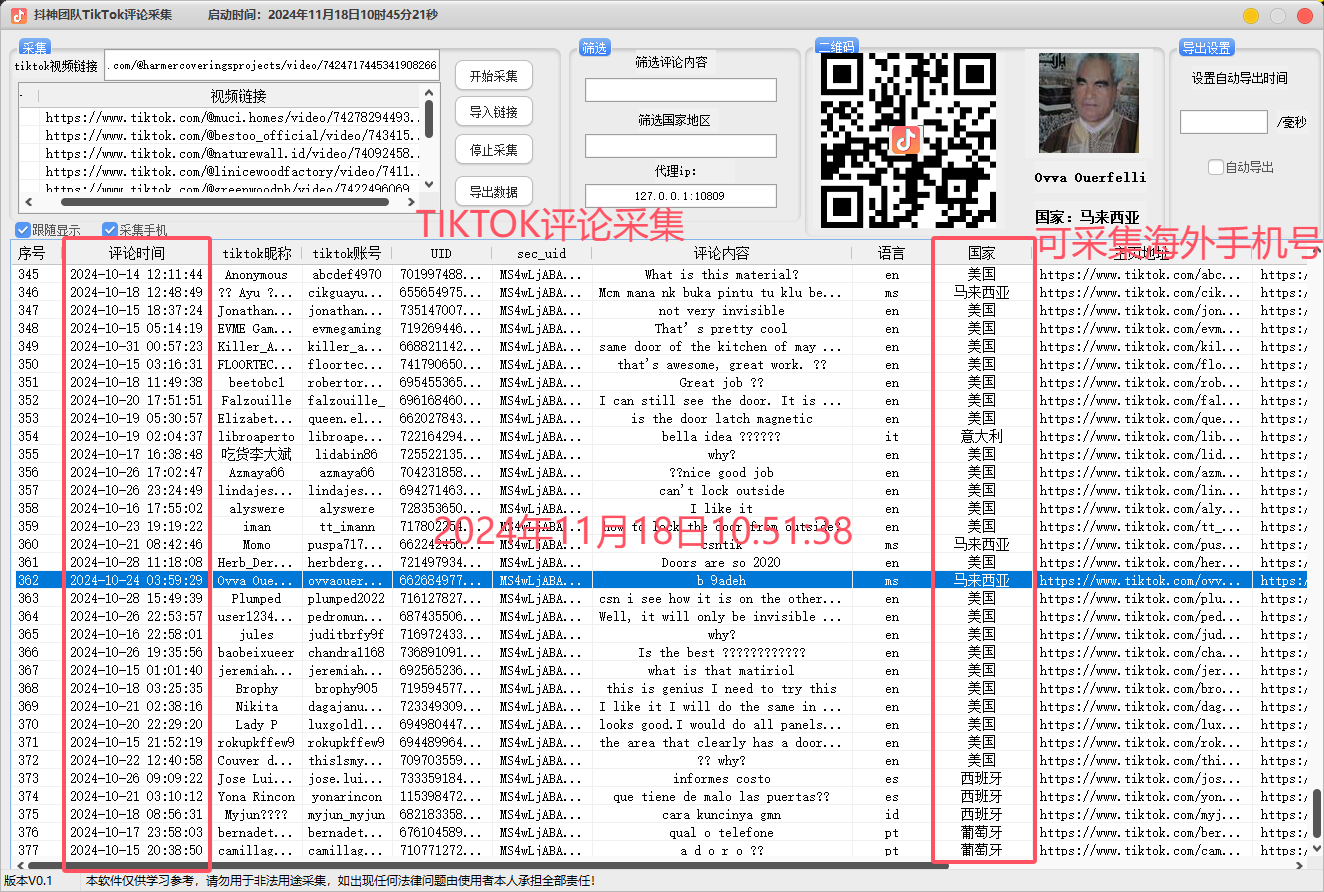Click the yellow minimize window button

(x=1251, y=16)
